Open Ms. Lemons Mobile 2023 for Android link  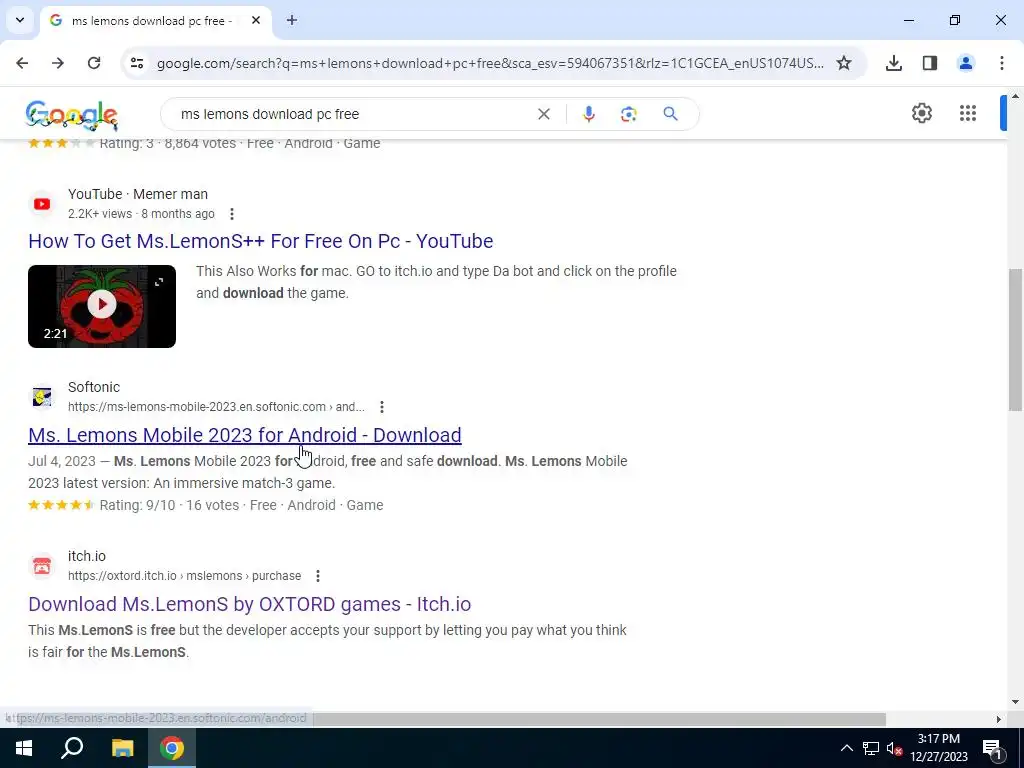(245, 435)
